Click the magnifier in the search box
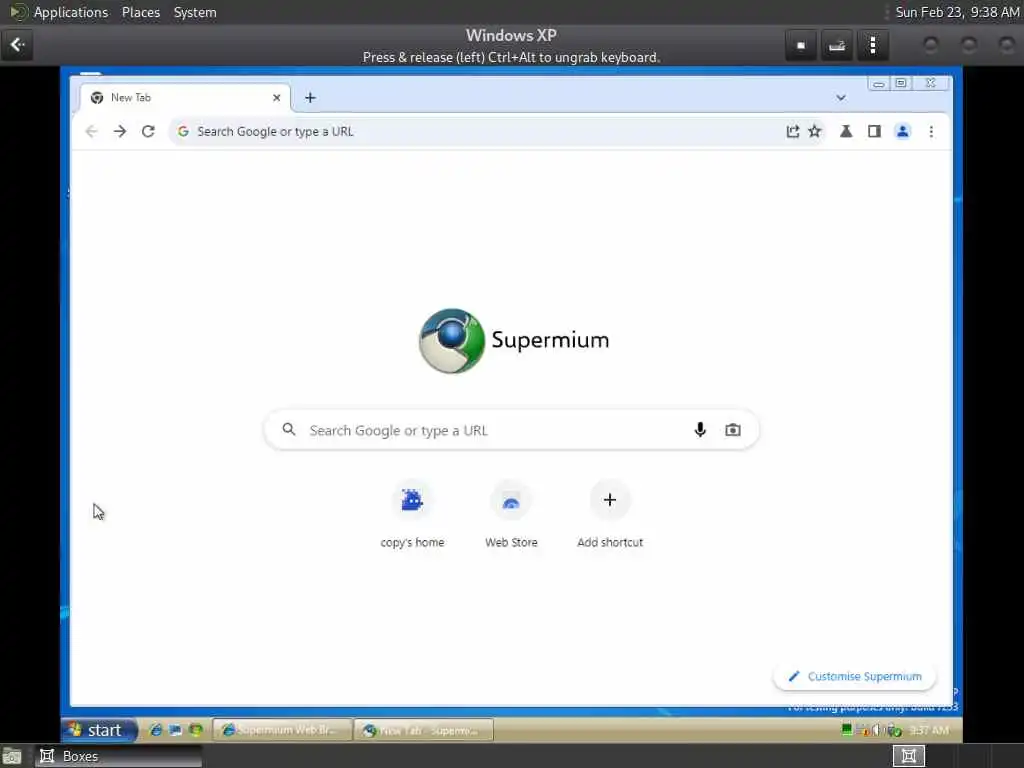1024x768 pixels. [289, 429]
